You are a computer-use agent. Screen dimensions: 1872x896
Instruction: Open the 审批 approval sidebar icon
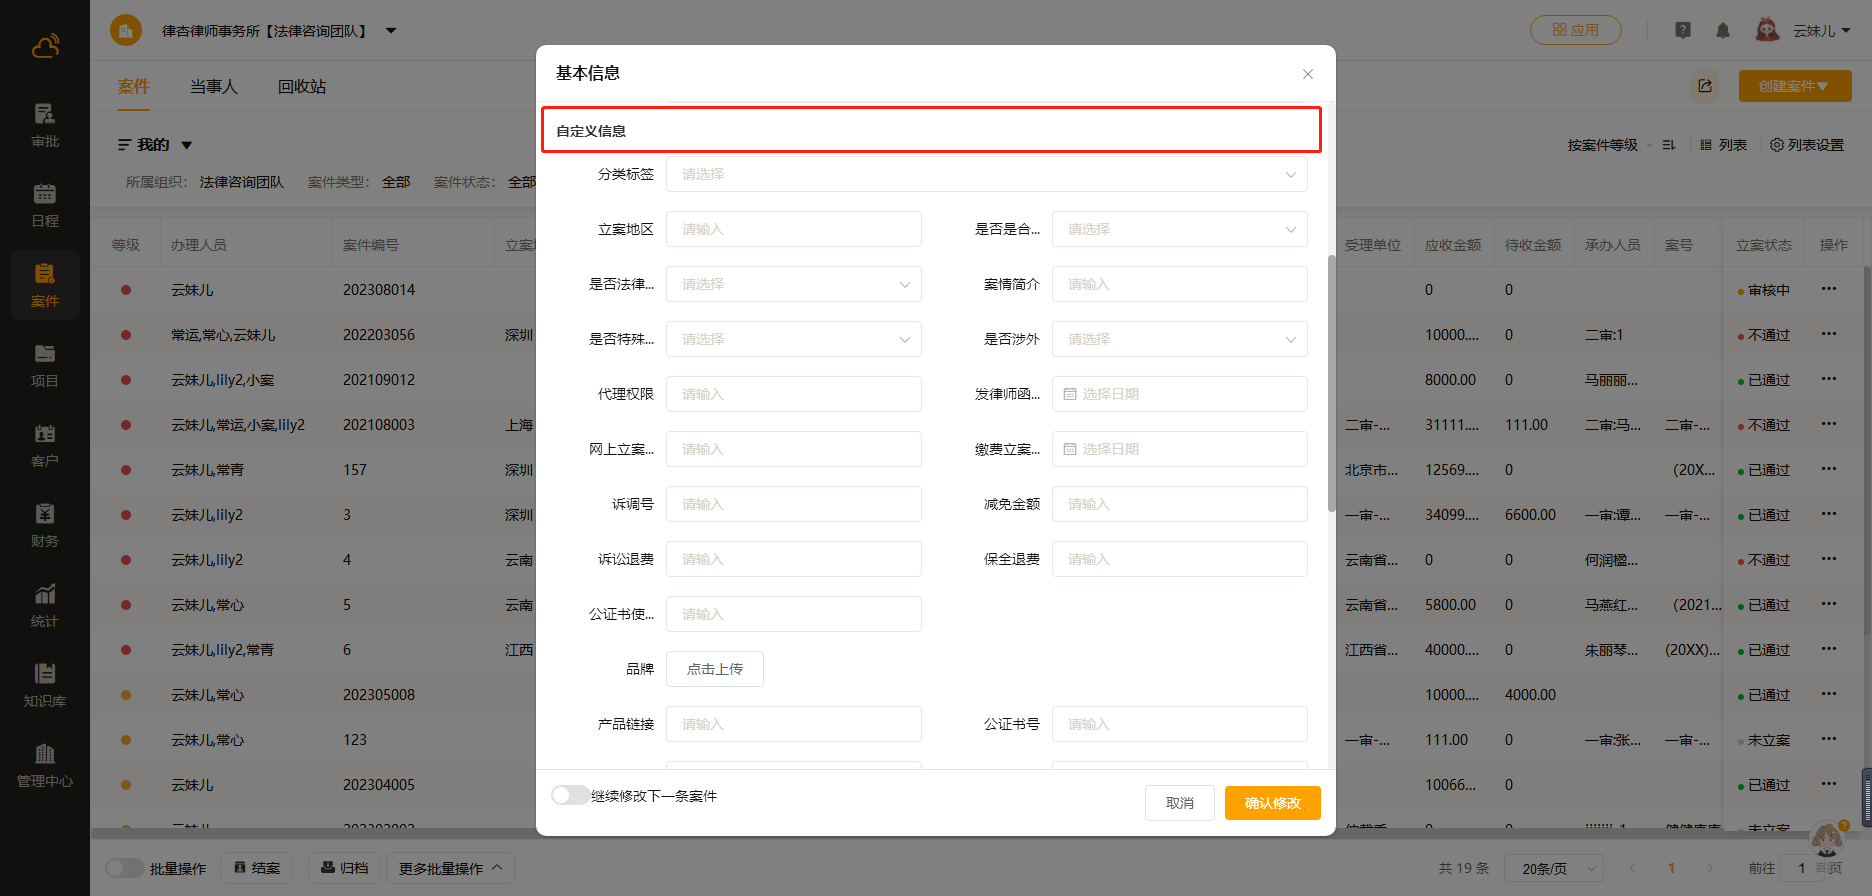(x=45, y=125)
